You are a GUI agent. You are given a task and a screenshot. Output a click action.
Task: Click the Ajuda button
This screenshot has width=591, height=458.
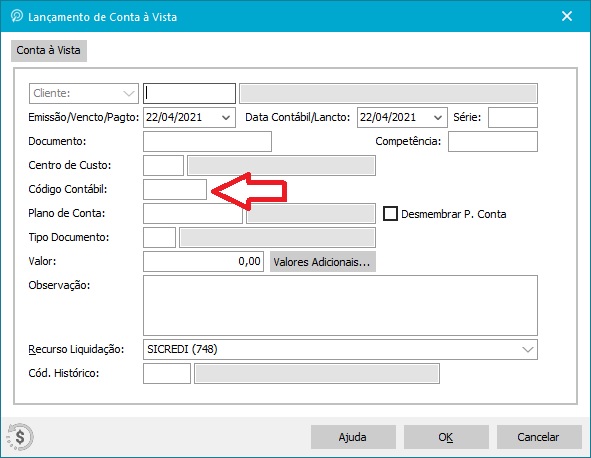click(x=353, y=437)
